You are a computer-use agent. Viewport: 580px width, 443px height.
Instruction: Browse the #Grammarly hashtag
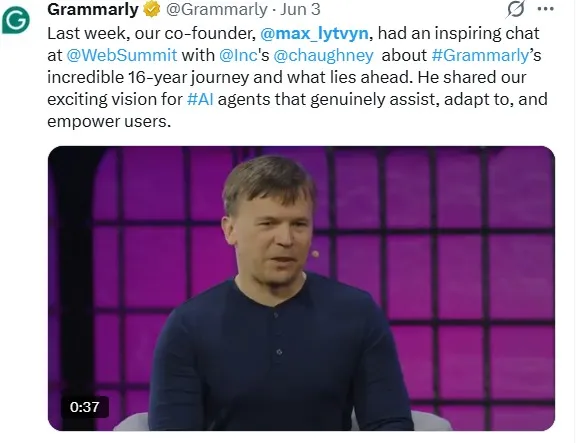[481, 55]
